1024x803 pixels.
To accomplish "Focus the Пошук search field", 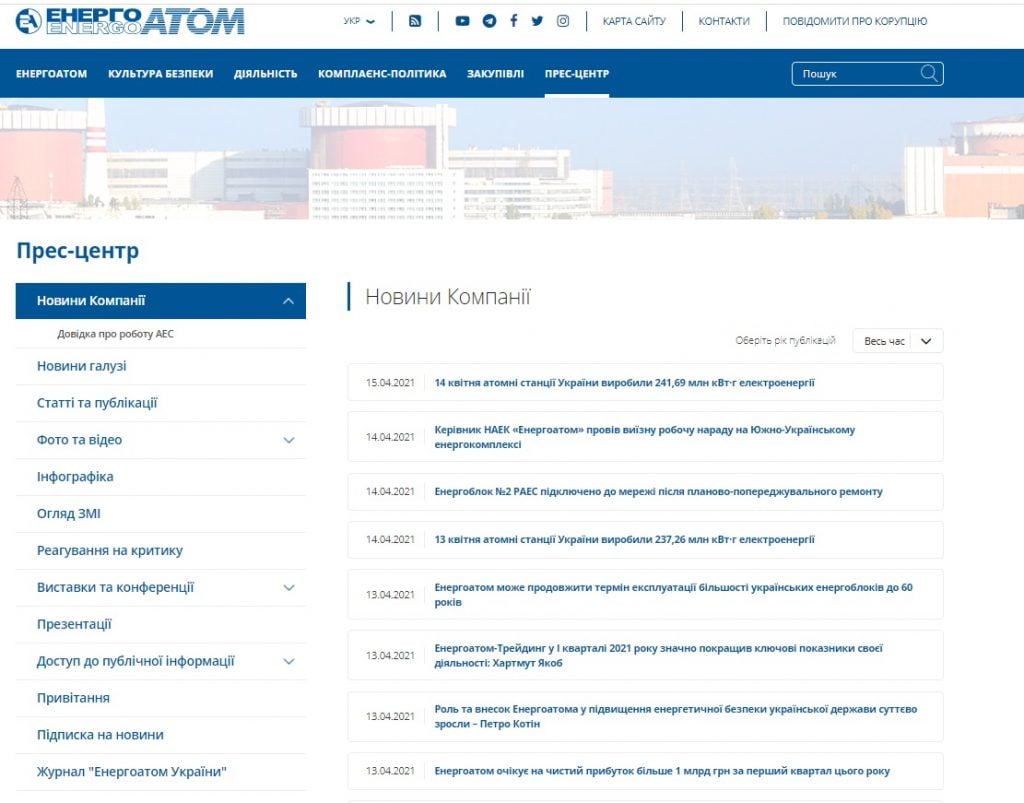I will coord(867,74).
